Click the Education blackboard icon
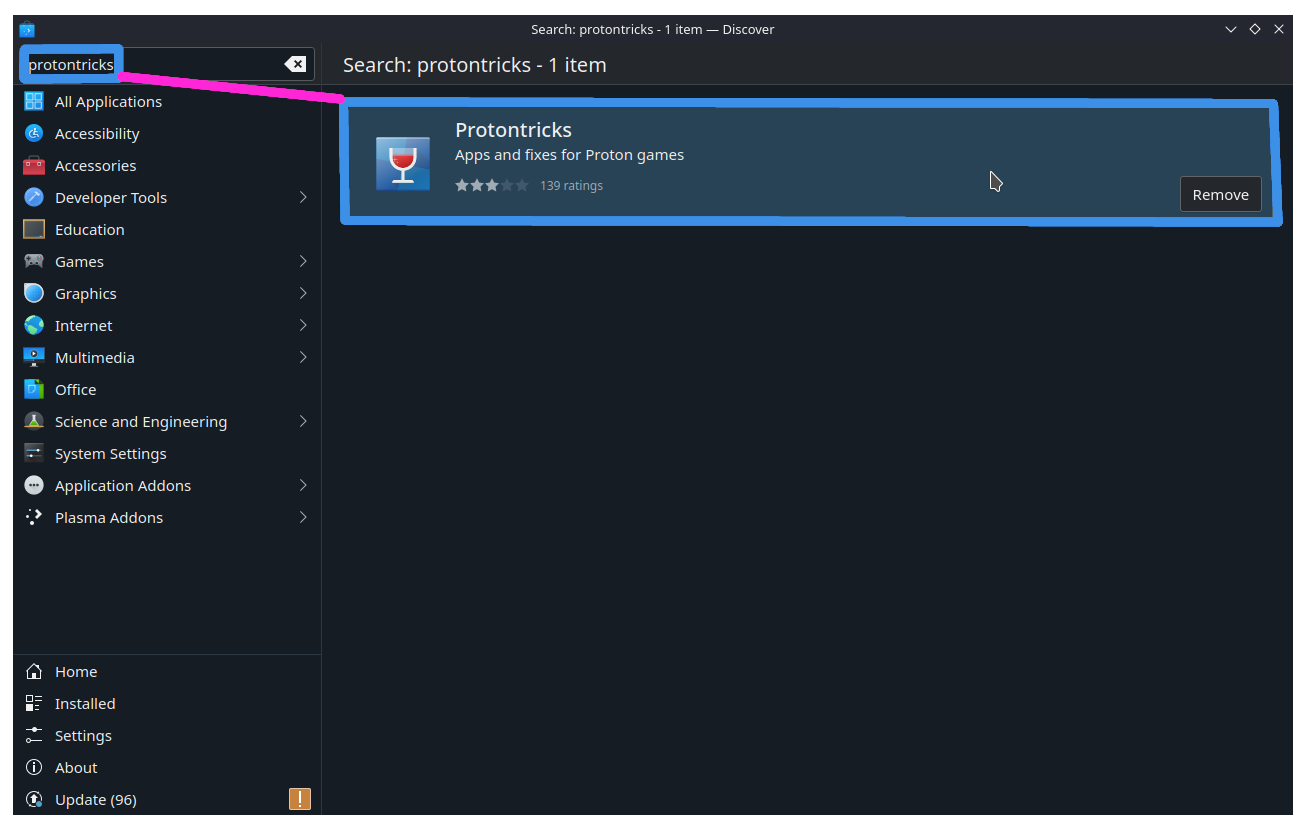The width and height of the screenshot is (1312, 824). coord(34,229)
